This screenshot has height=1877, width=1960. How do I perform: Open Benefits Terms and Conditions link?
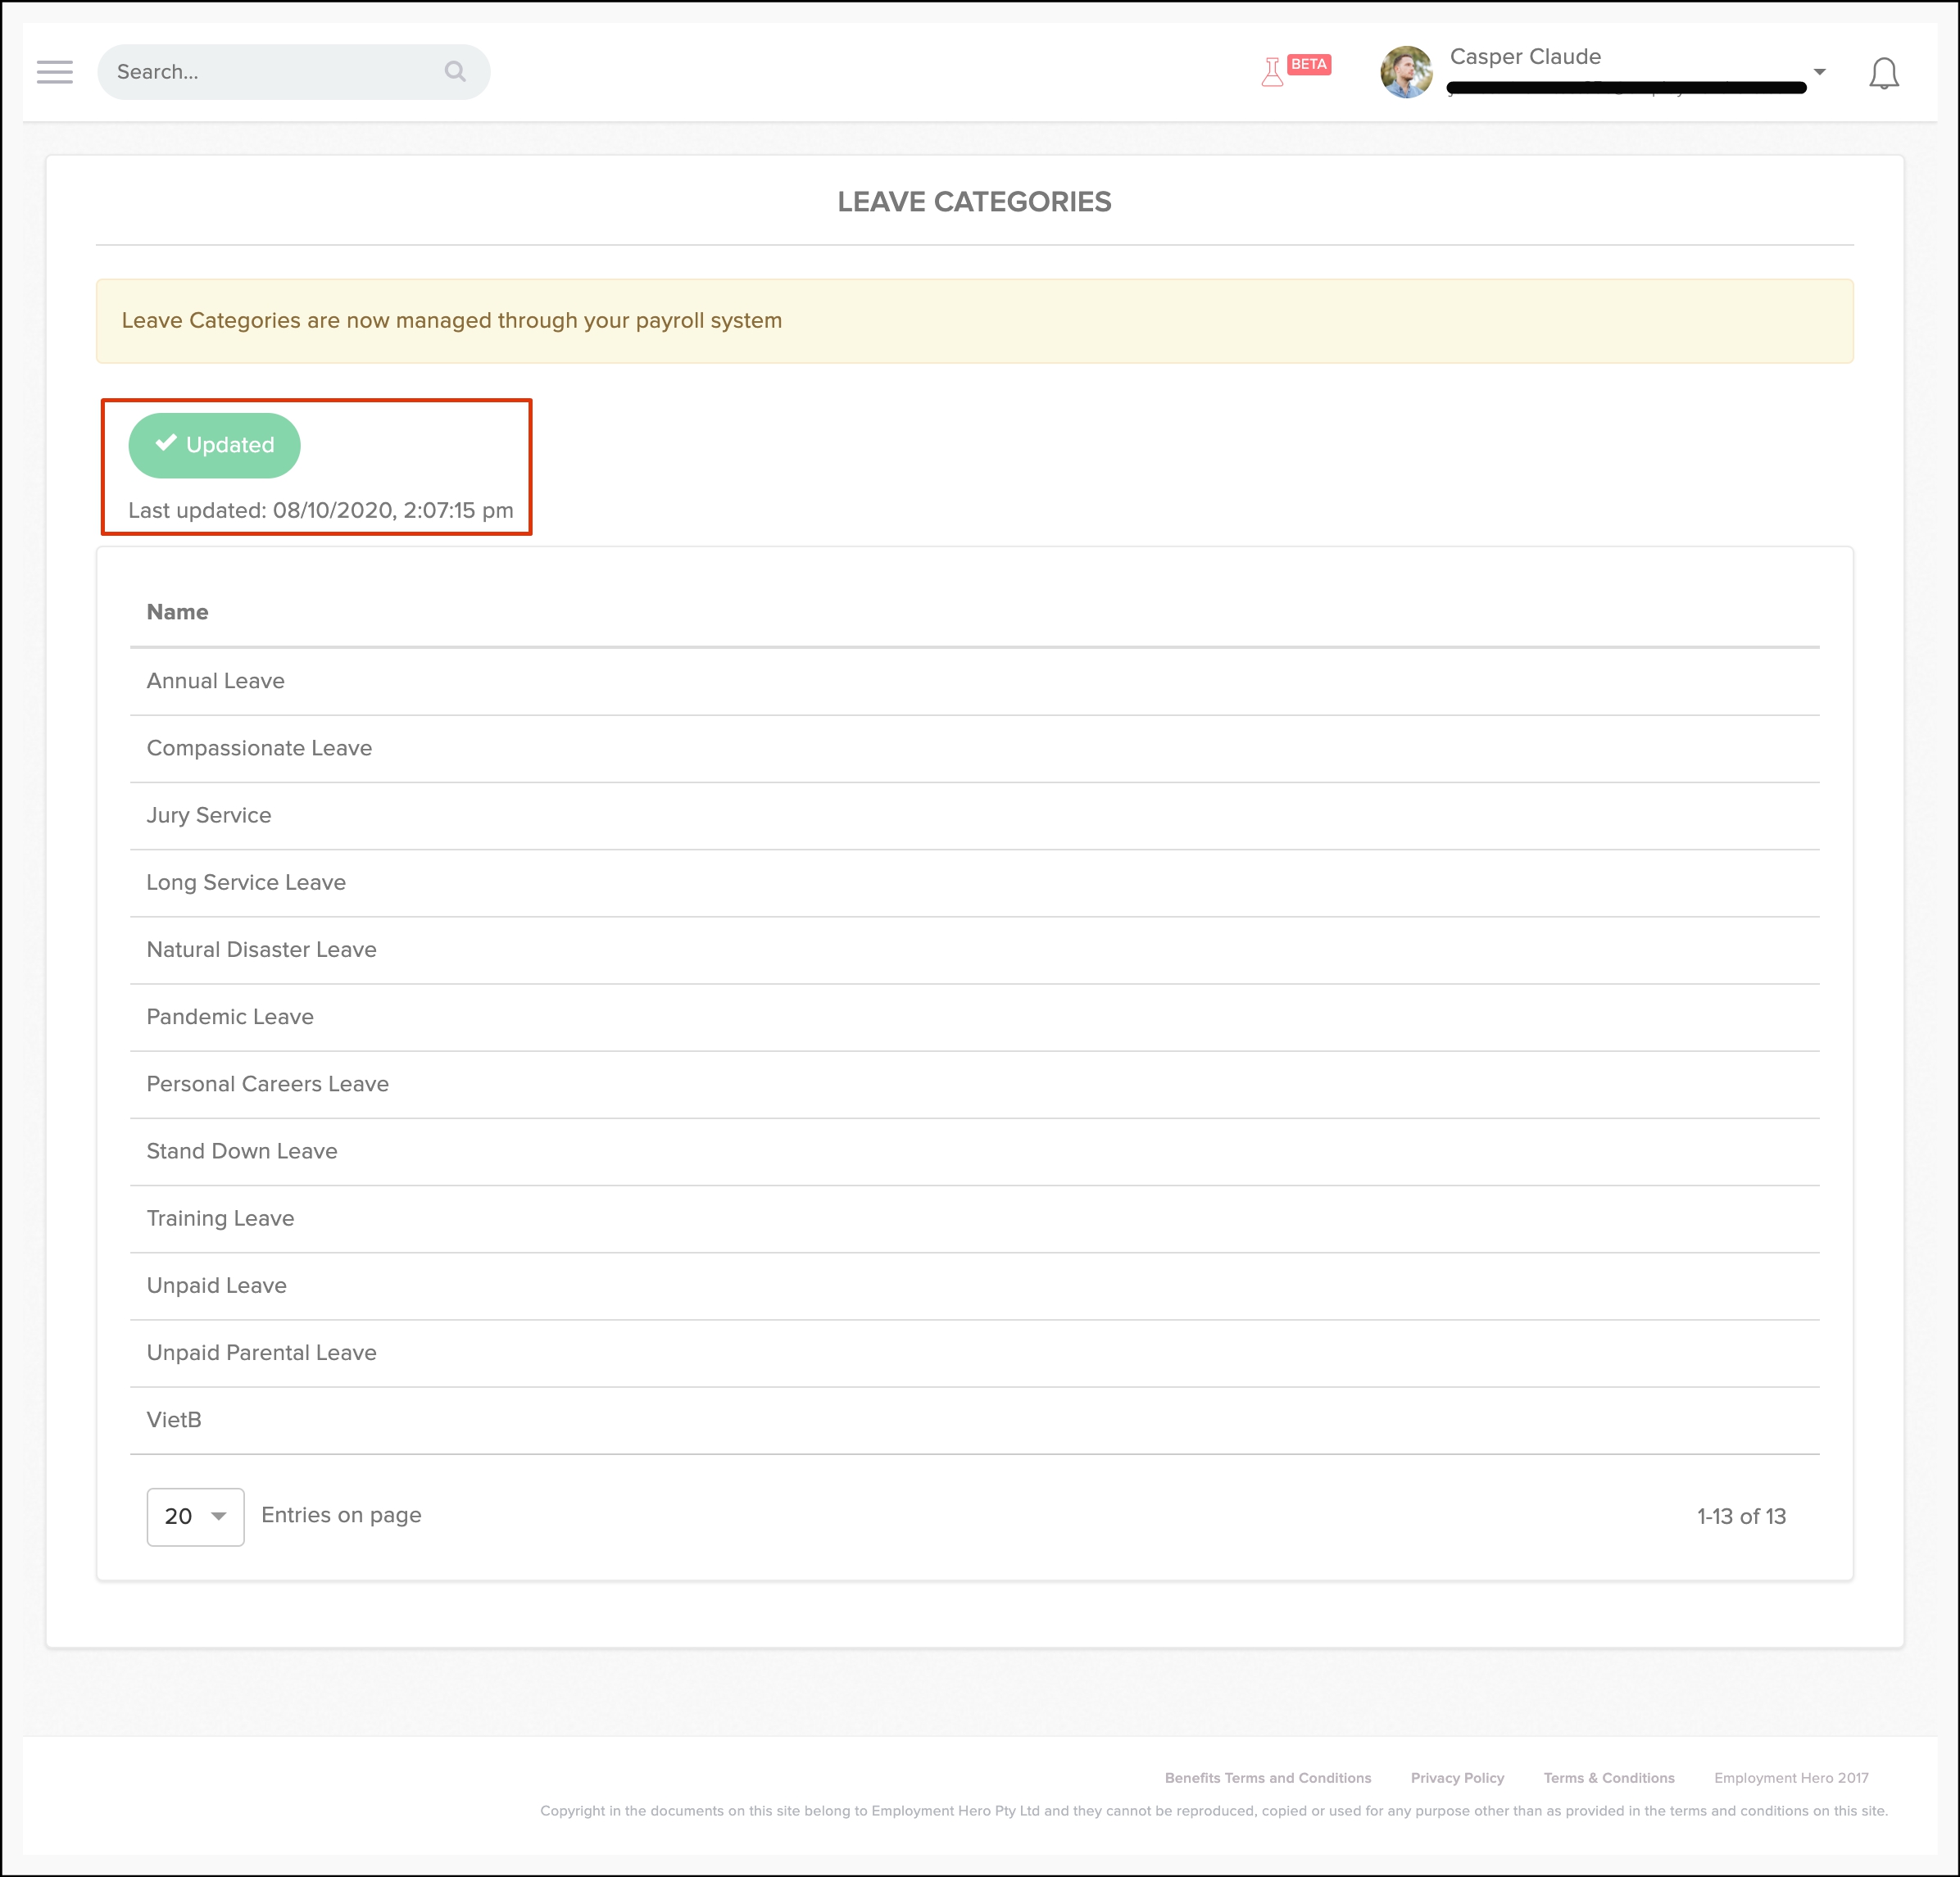click(x=1267, y=1778)
